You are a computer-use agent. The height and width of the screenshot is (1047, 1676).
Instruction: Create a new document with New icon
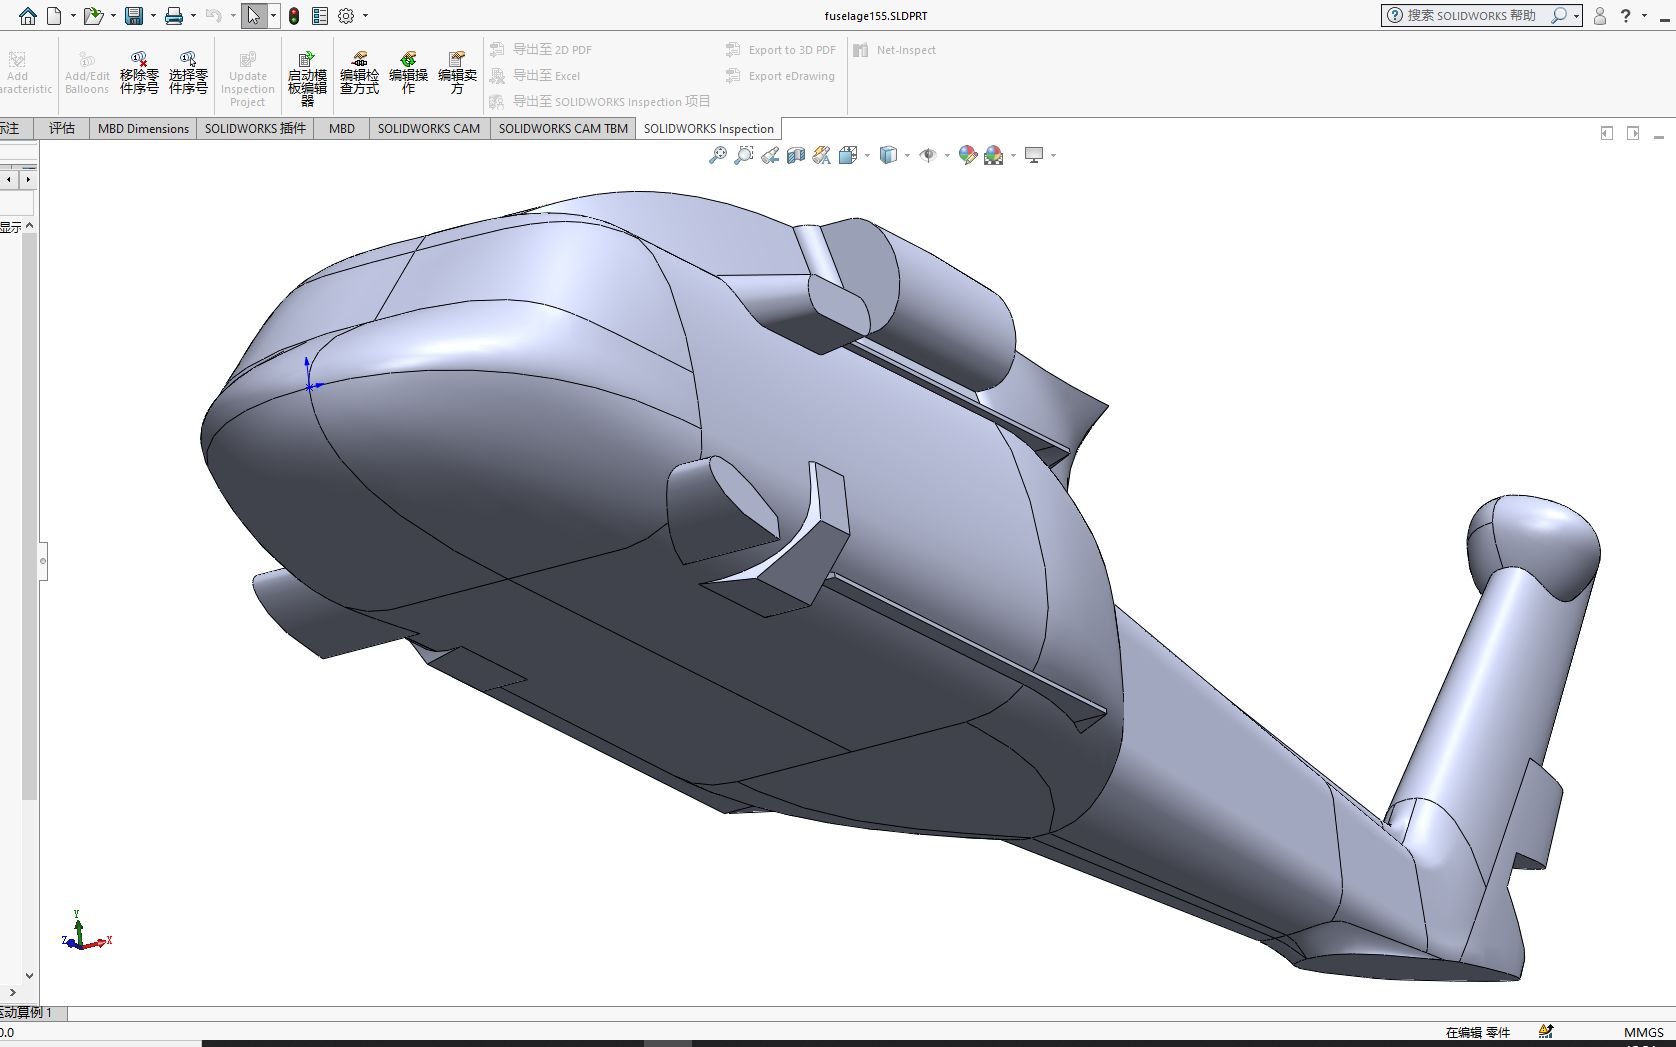55,16
